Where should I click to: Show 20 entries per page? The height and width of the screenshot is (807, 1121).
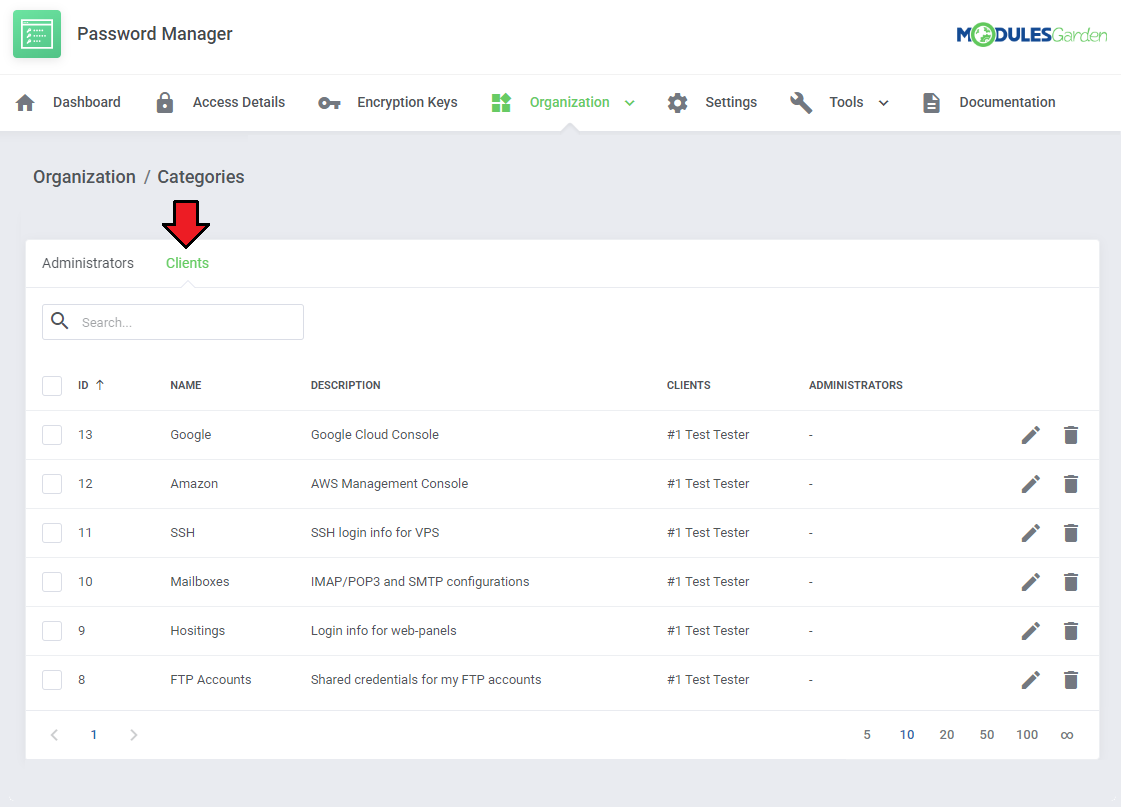click(947, 735)
